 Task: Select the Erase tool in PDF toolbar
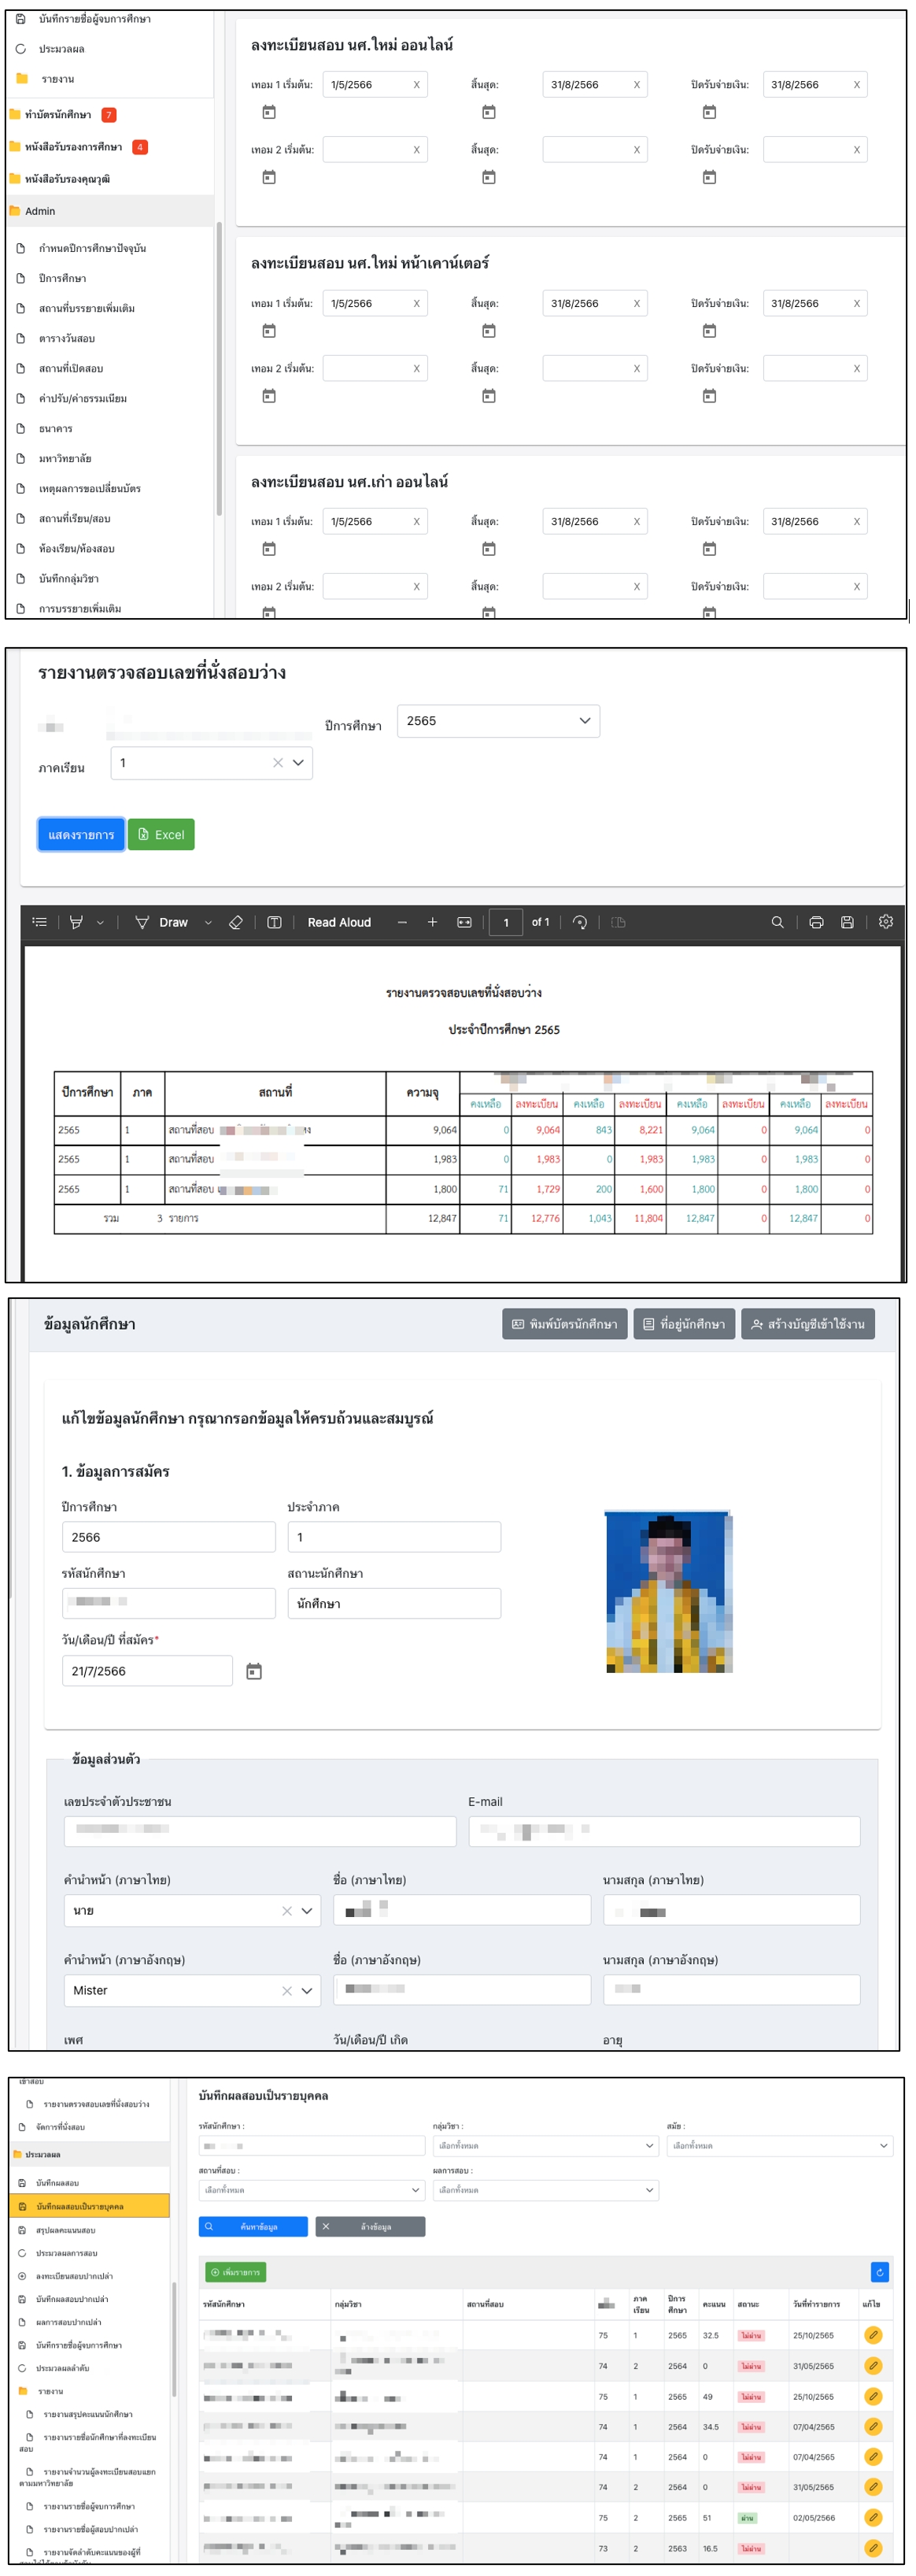coord(236,922)
